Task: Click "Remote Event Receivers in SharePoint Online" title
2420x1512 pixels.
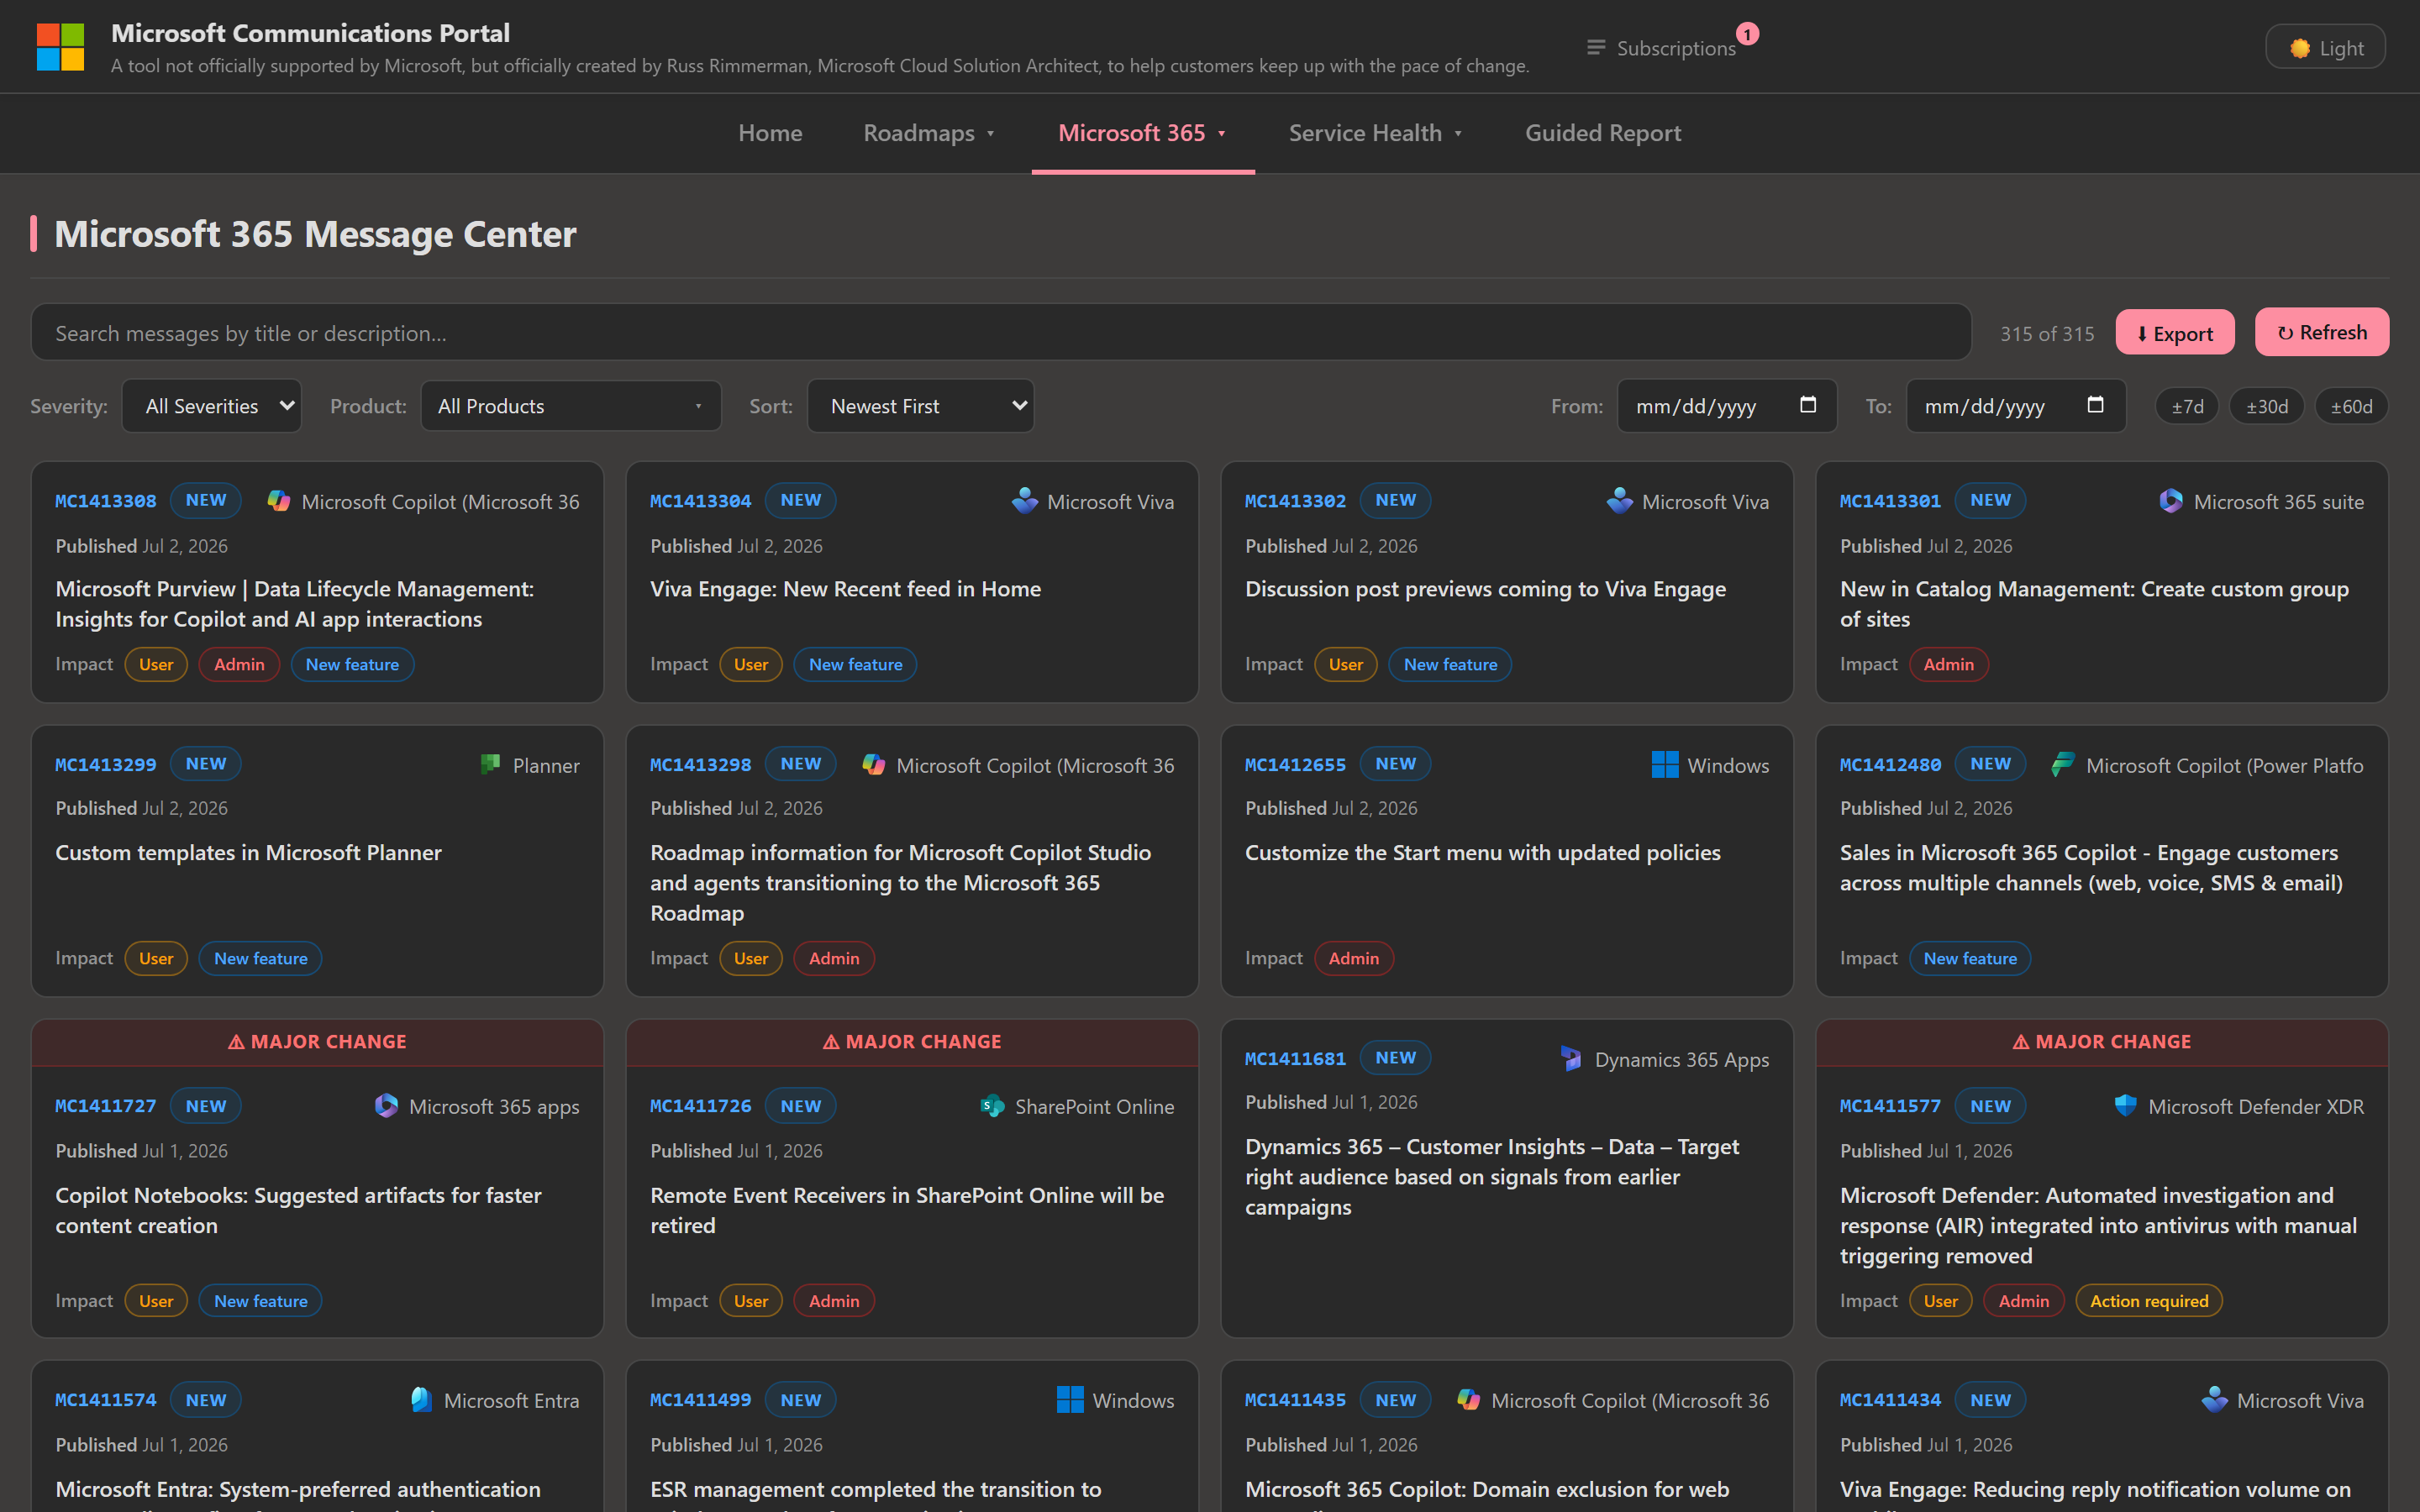Action: point(907,1210)
